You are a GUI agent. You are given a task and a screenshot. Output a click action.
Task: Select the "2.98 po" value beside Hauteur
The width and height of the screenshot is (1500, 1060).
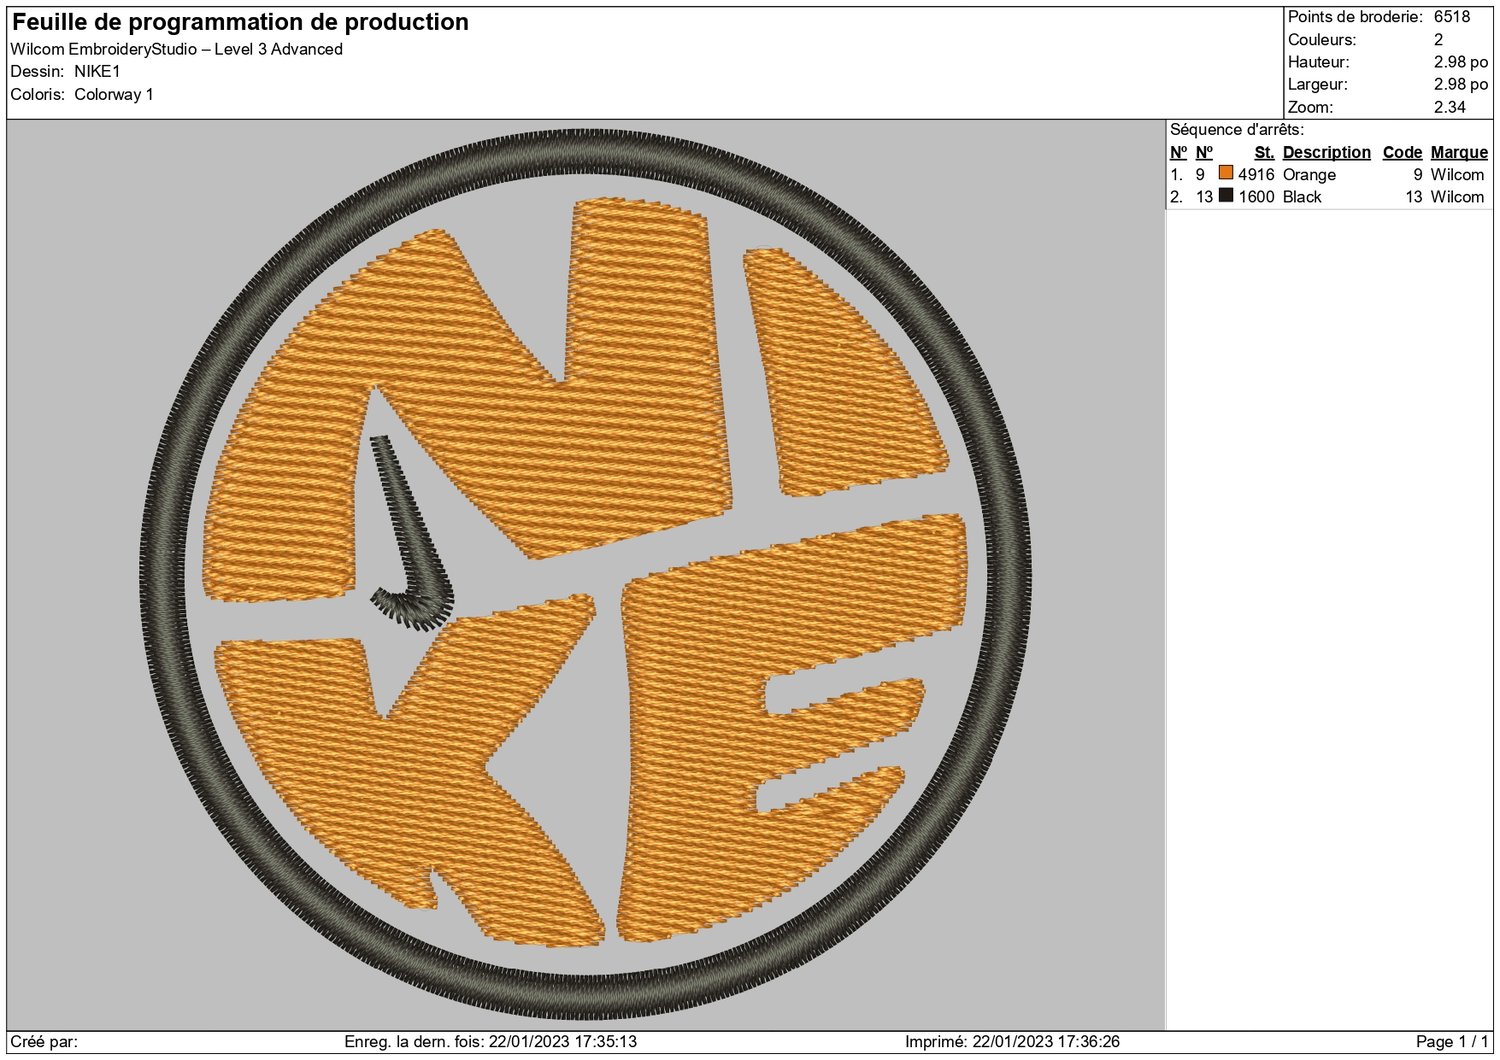pos(1461,62)
